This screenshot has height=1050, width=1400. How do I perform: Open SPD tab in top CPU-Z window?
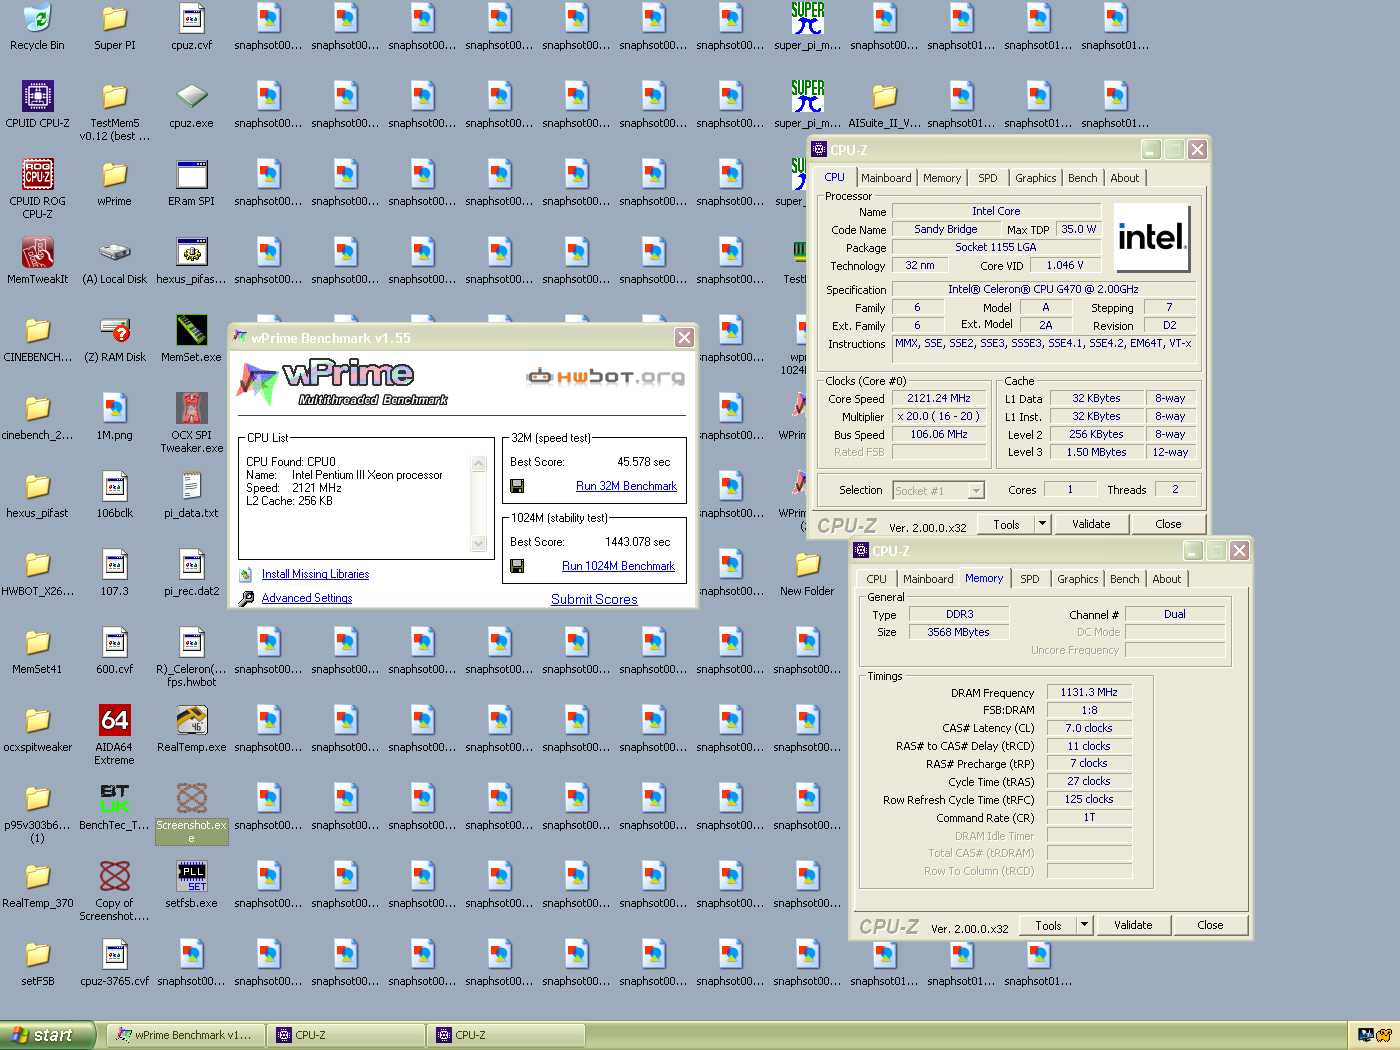tap(988, 178)
